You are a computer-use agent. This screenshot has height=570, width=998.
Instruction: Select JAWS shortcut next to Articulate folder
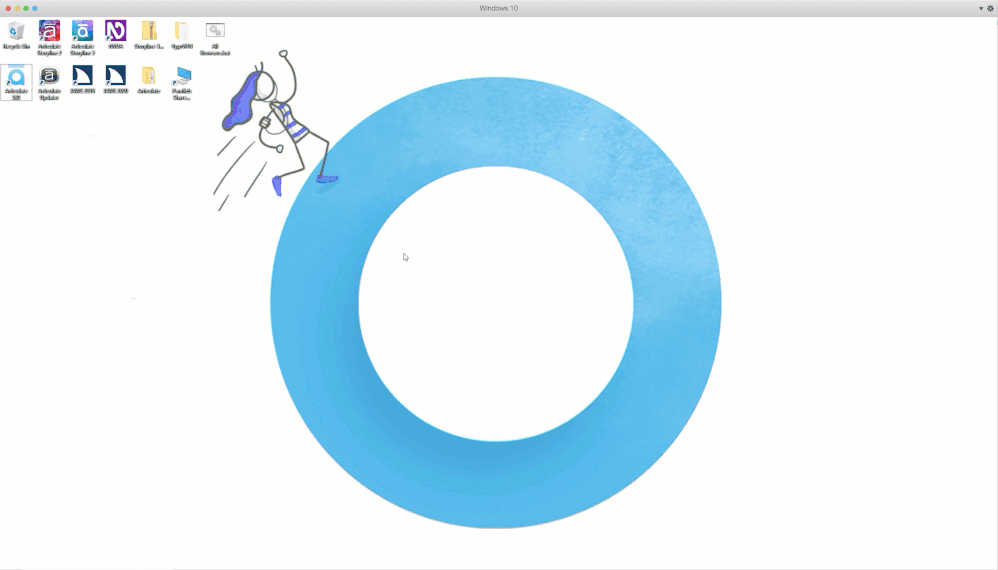pyautogui.click(x=115, y=80)
